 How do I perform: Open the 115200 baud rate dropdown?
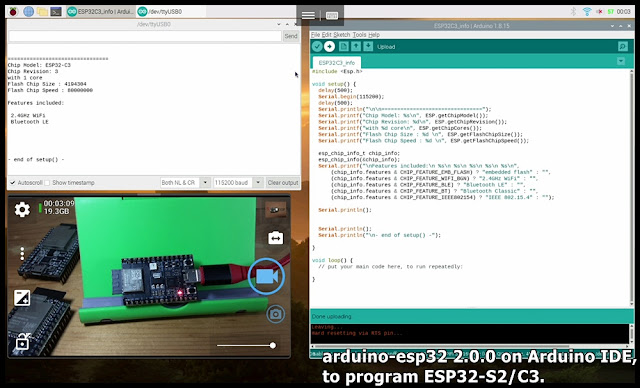coord(238,182)
